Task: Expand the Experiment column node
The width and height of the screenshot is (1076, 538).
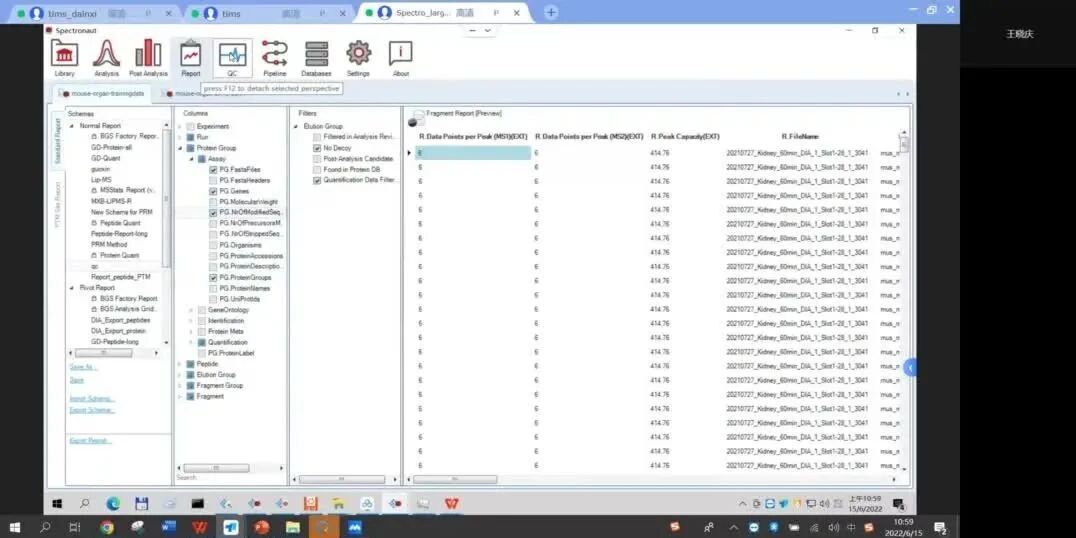Action: 180,127
